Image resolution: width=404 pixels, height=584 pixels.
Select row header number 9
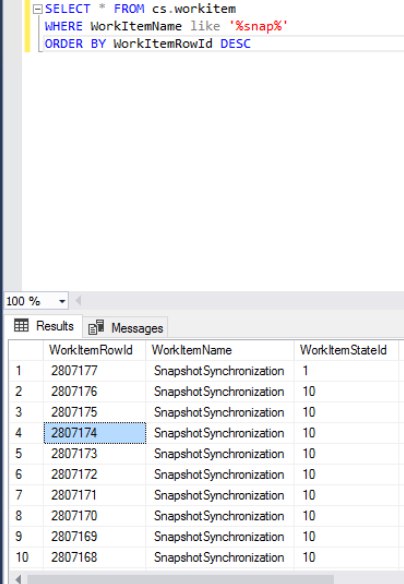click(x=26, y=537)
